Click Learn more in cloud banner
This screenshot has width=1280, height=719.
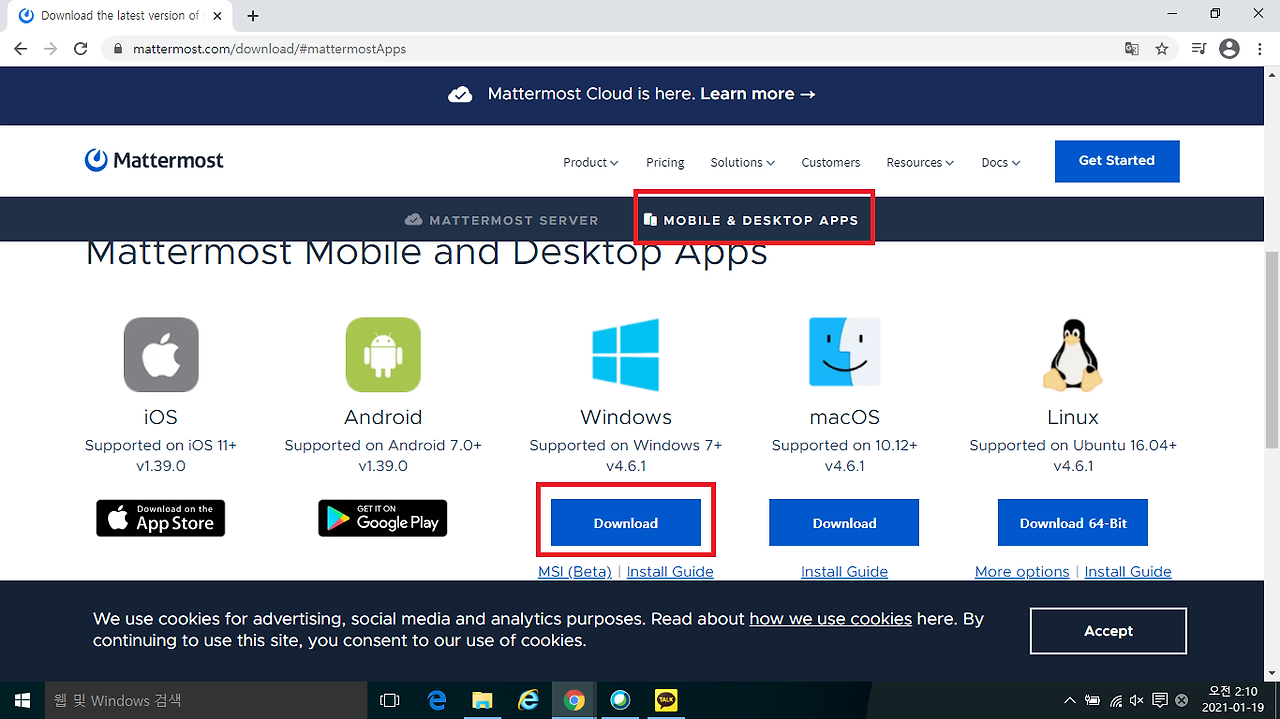point(757,94)
